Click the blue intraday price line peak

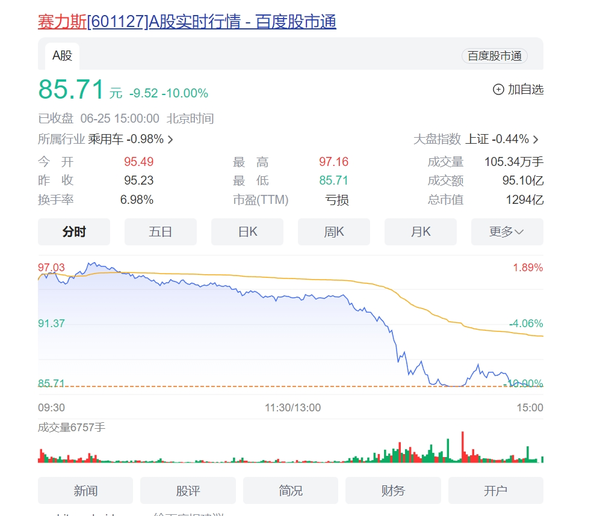[92, 263]
